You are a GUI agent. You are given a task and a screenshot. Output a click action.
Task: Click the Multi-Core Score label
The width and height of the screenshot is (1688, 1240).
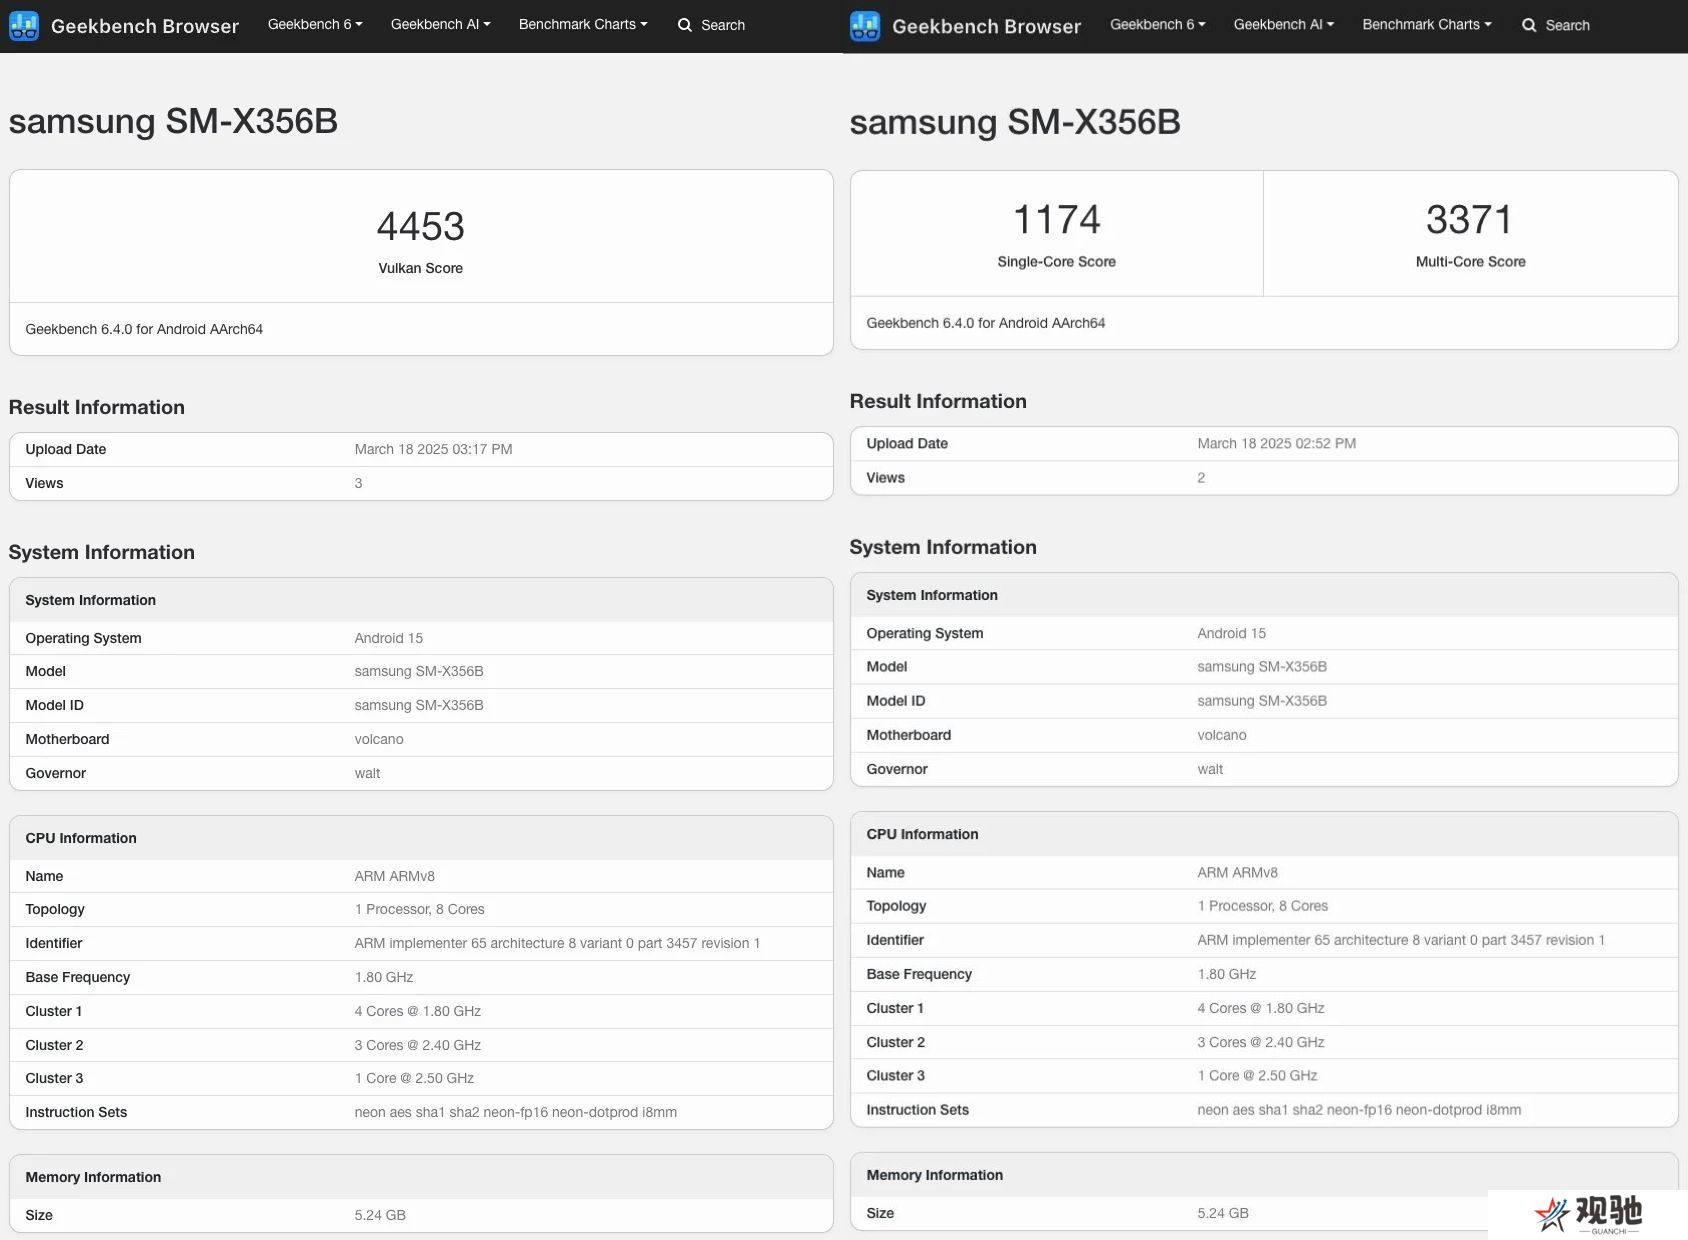[1471, 261]
